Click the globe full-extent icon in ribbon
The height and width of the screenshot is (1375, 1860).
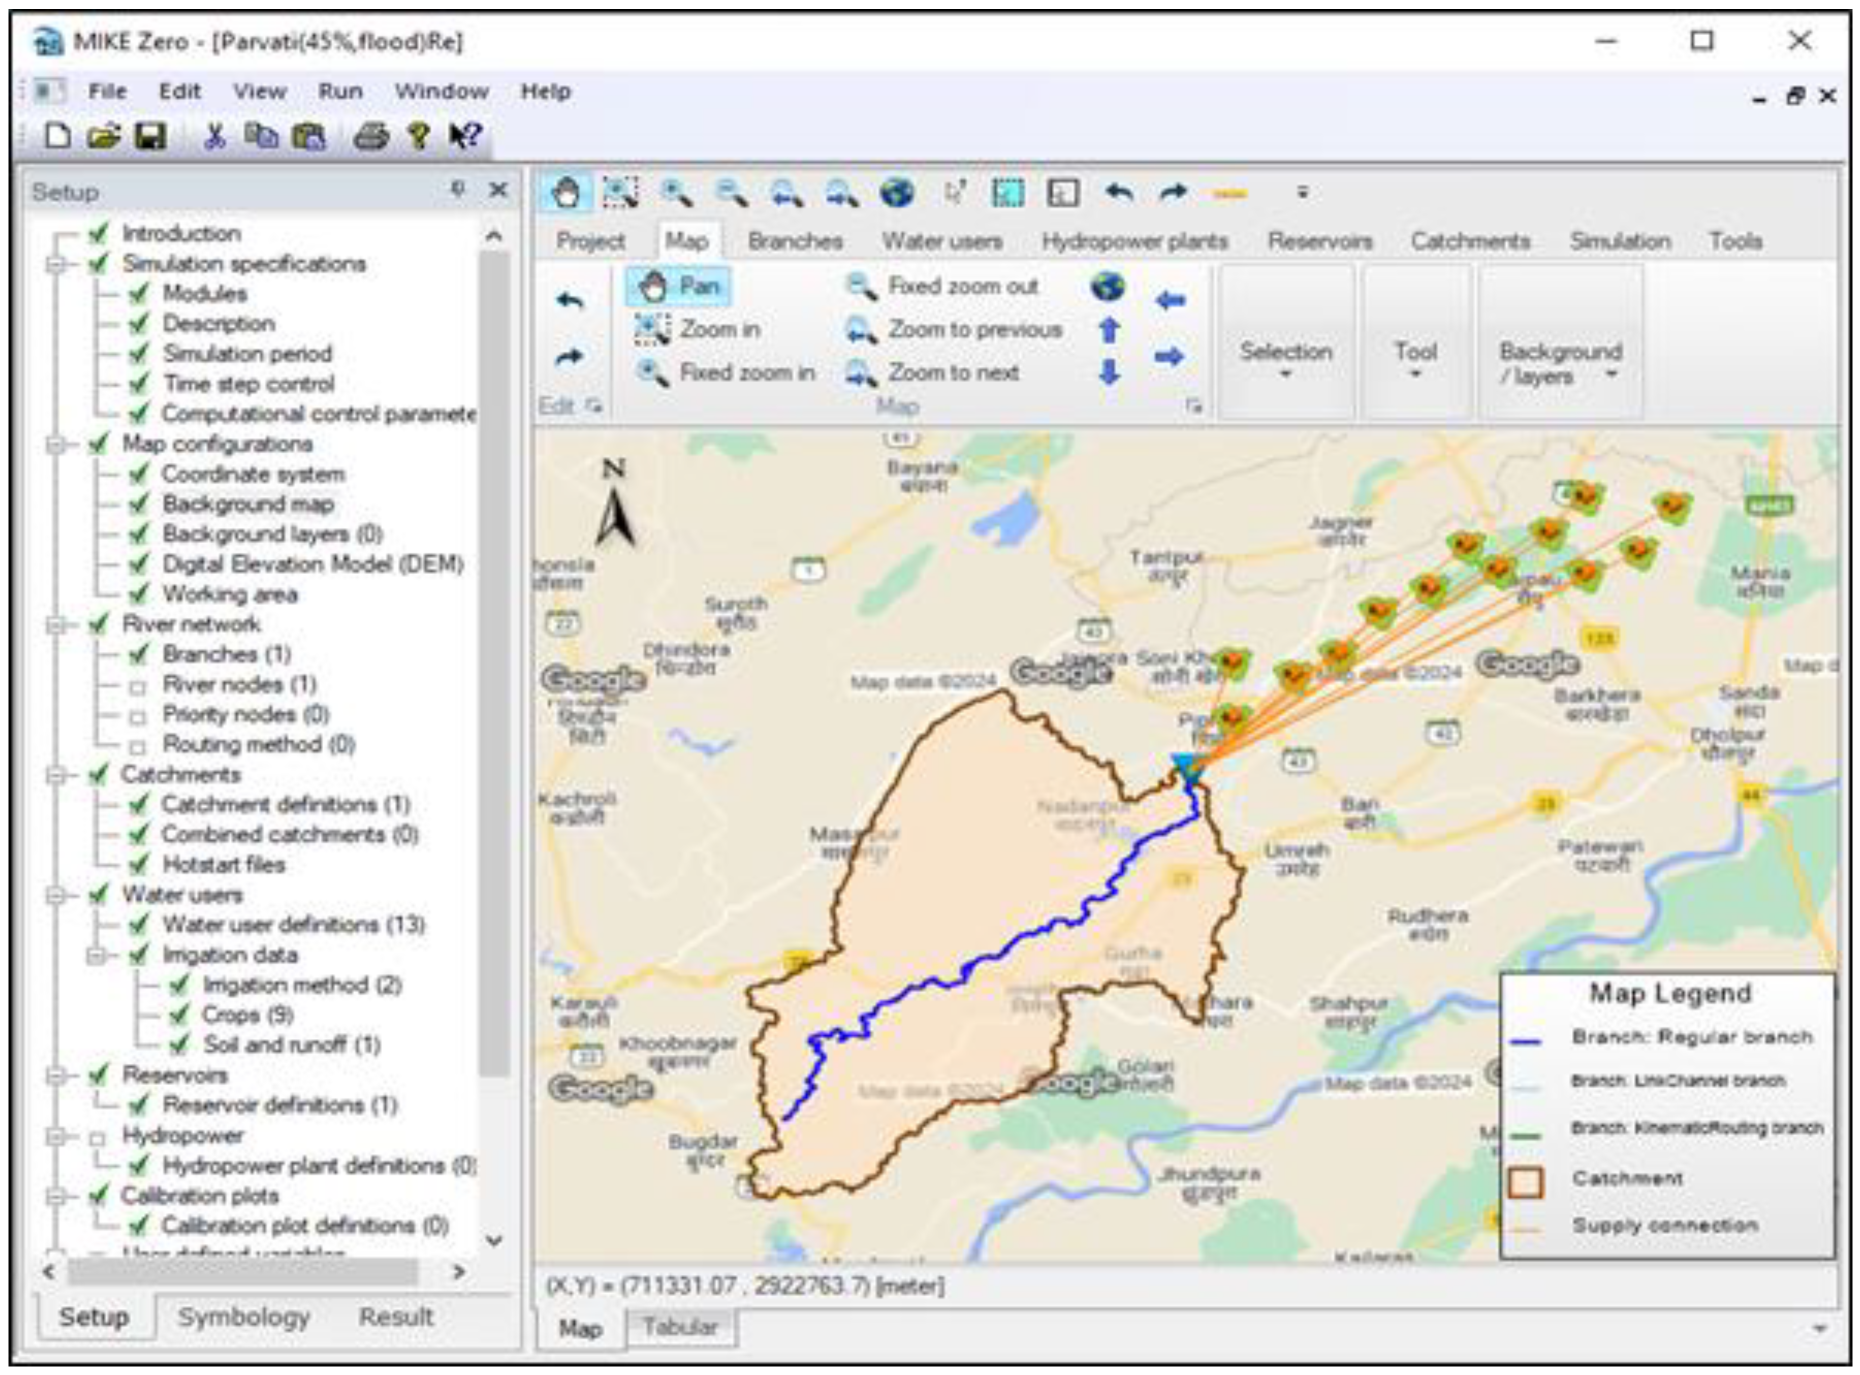click(x=1107, y=287)
